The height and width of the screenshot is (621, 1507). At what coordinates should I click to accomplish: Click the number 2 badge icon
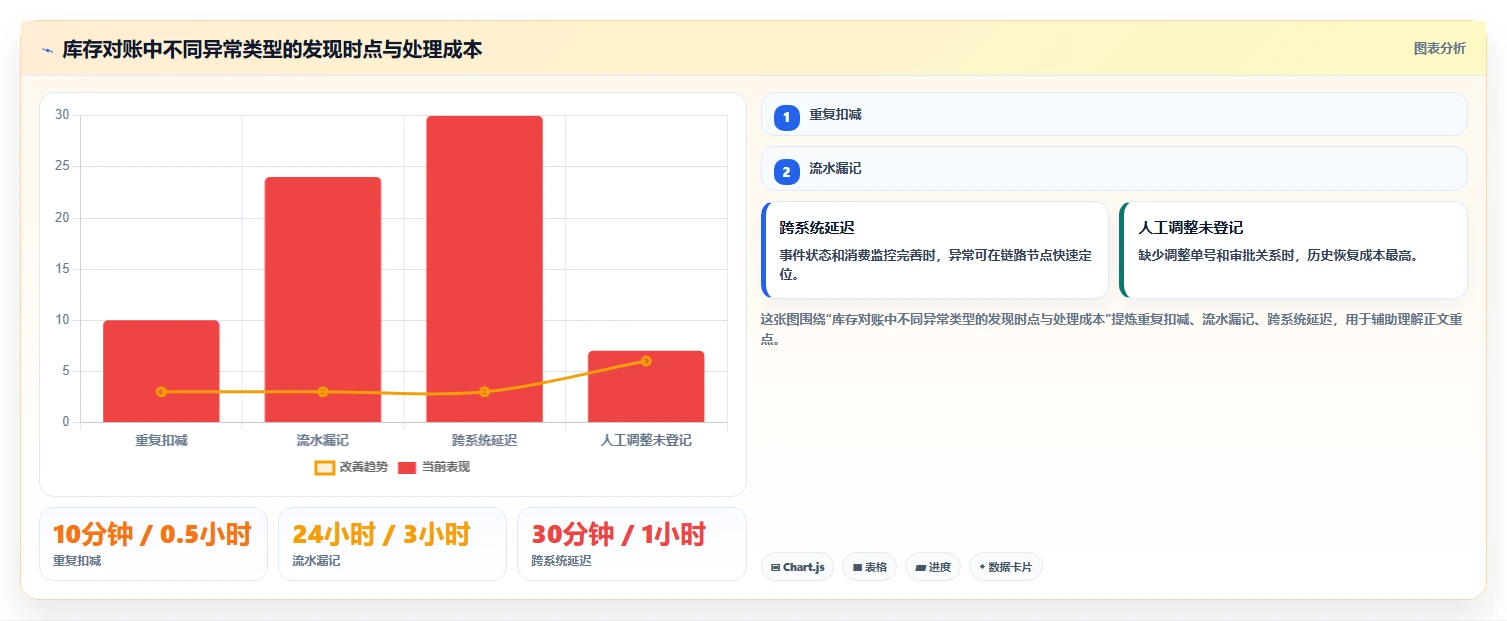point(786,172)
